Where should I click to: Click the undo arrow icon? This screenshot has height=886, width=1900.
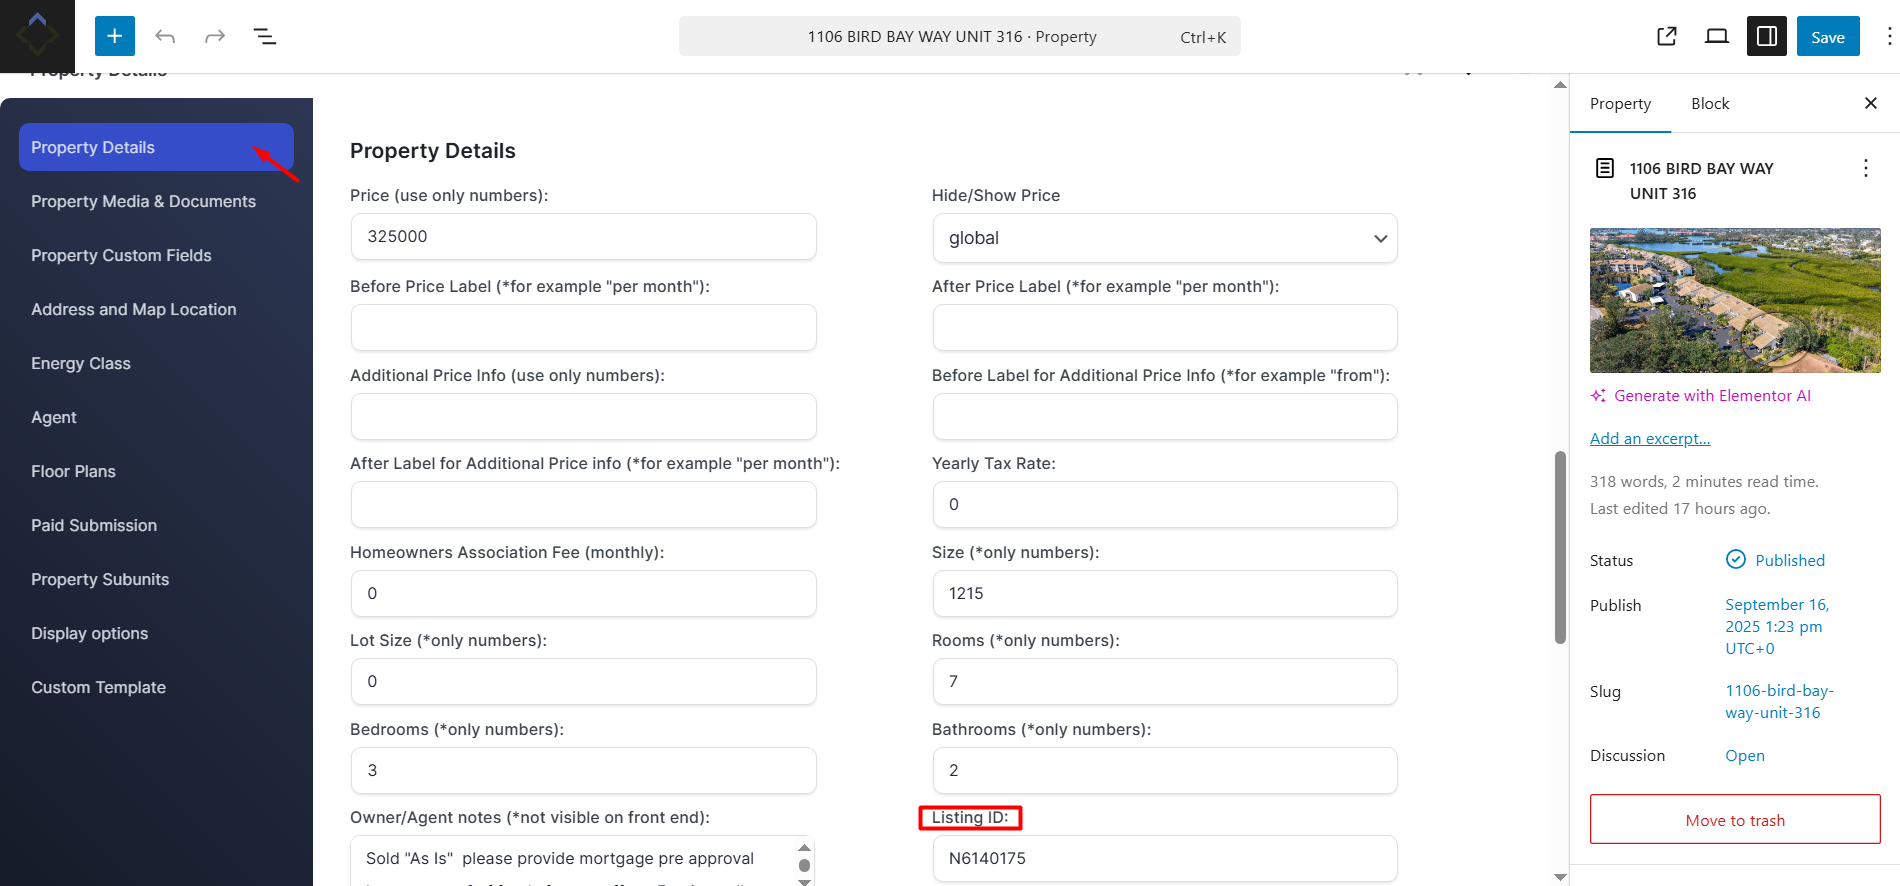point(165,37)
